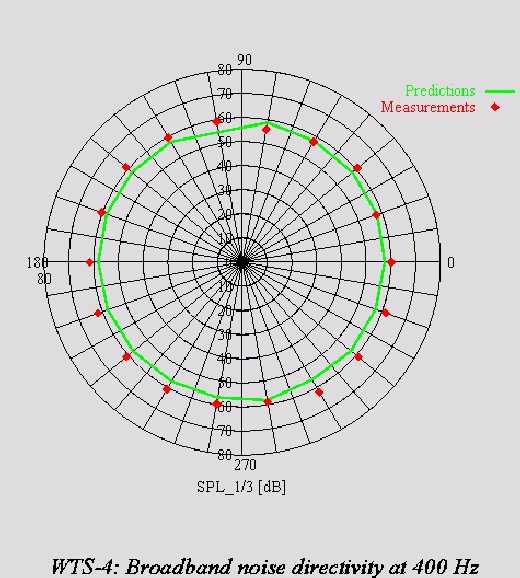Click the center origin of the polar plot

(241, 262)
